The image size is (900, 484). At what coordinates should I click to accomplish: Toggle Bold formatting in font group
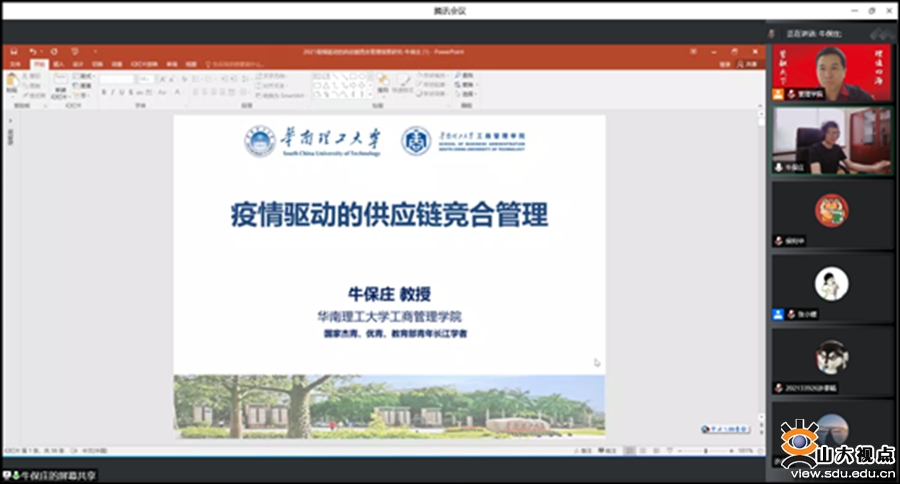103,92
